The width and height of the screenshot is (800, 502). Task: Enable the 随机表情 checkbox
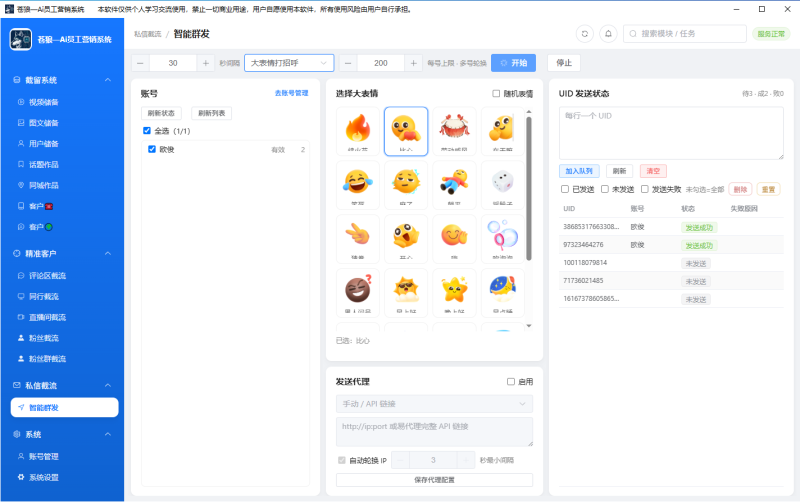pyautogui.click(x=496, y=93)
